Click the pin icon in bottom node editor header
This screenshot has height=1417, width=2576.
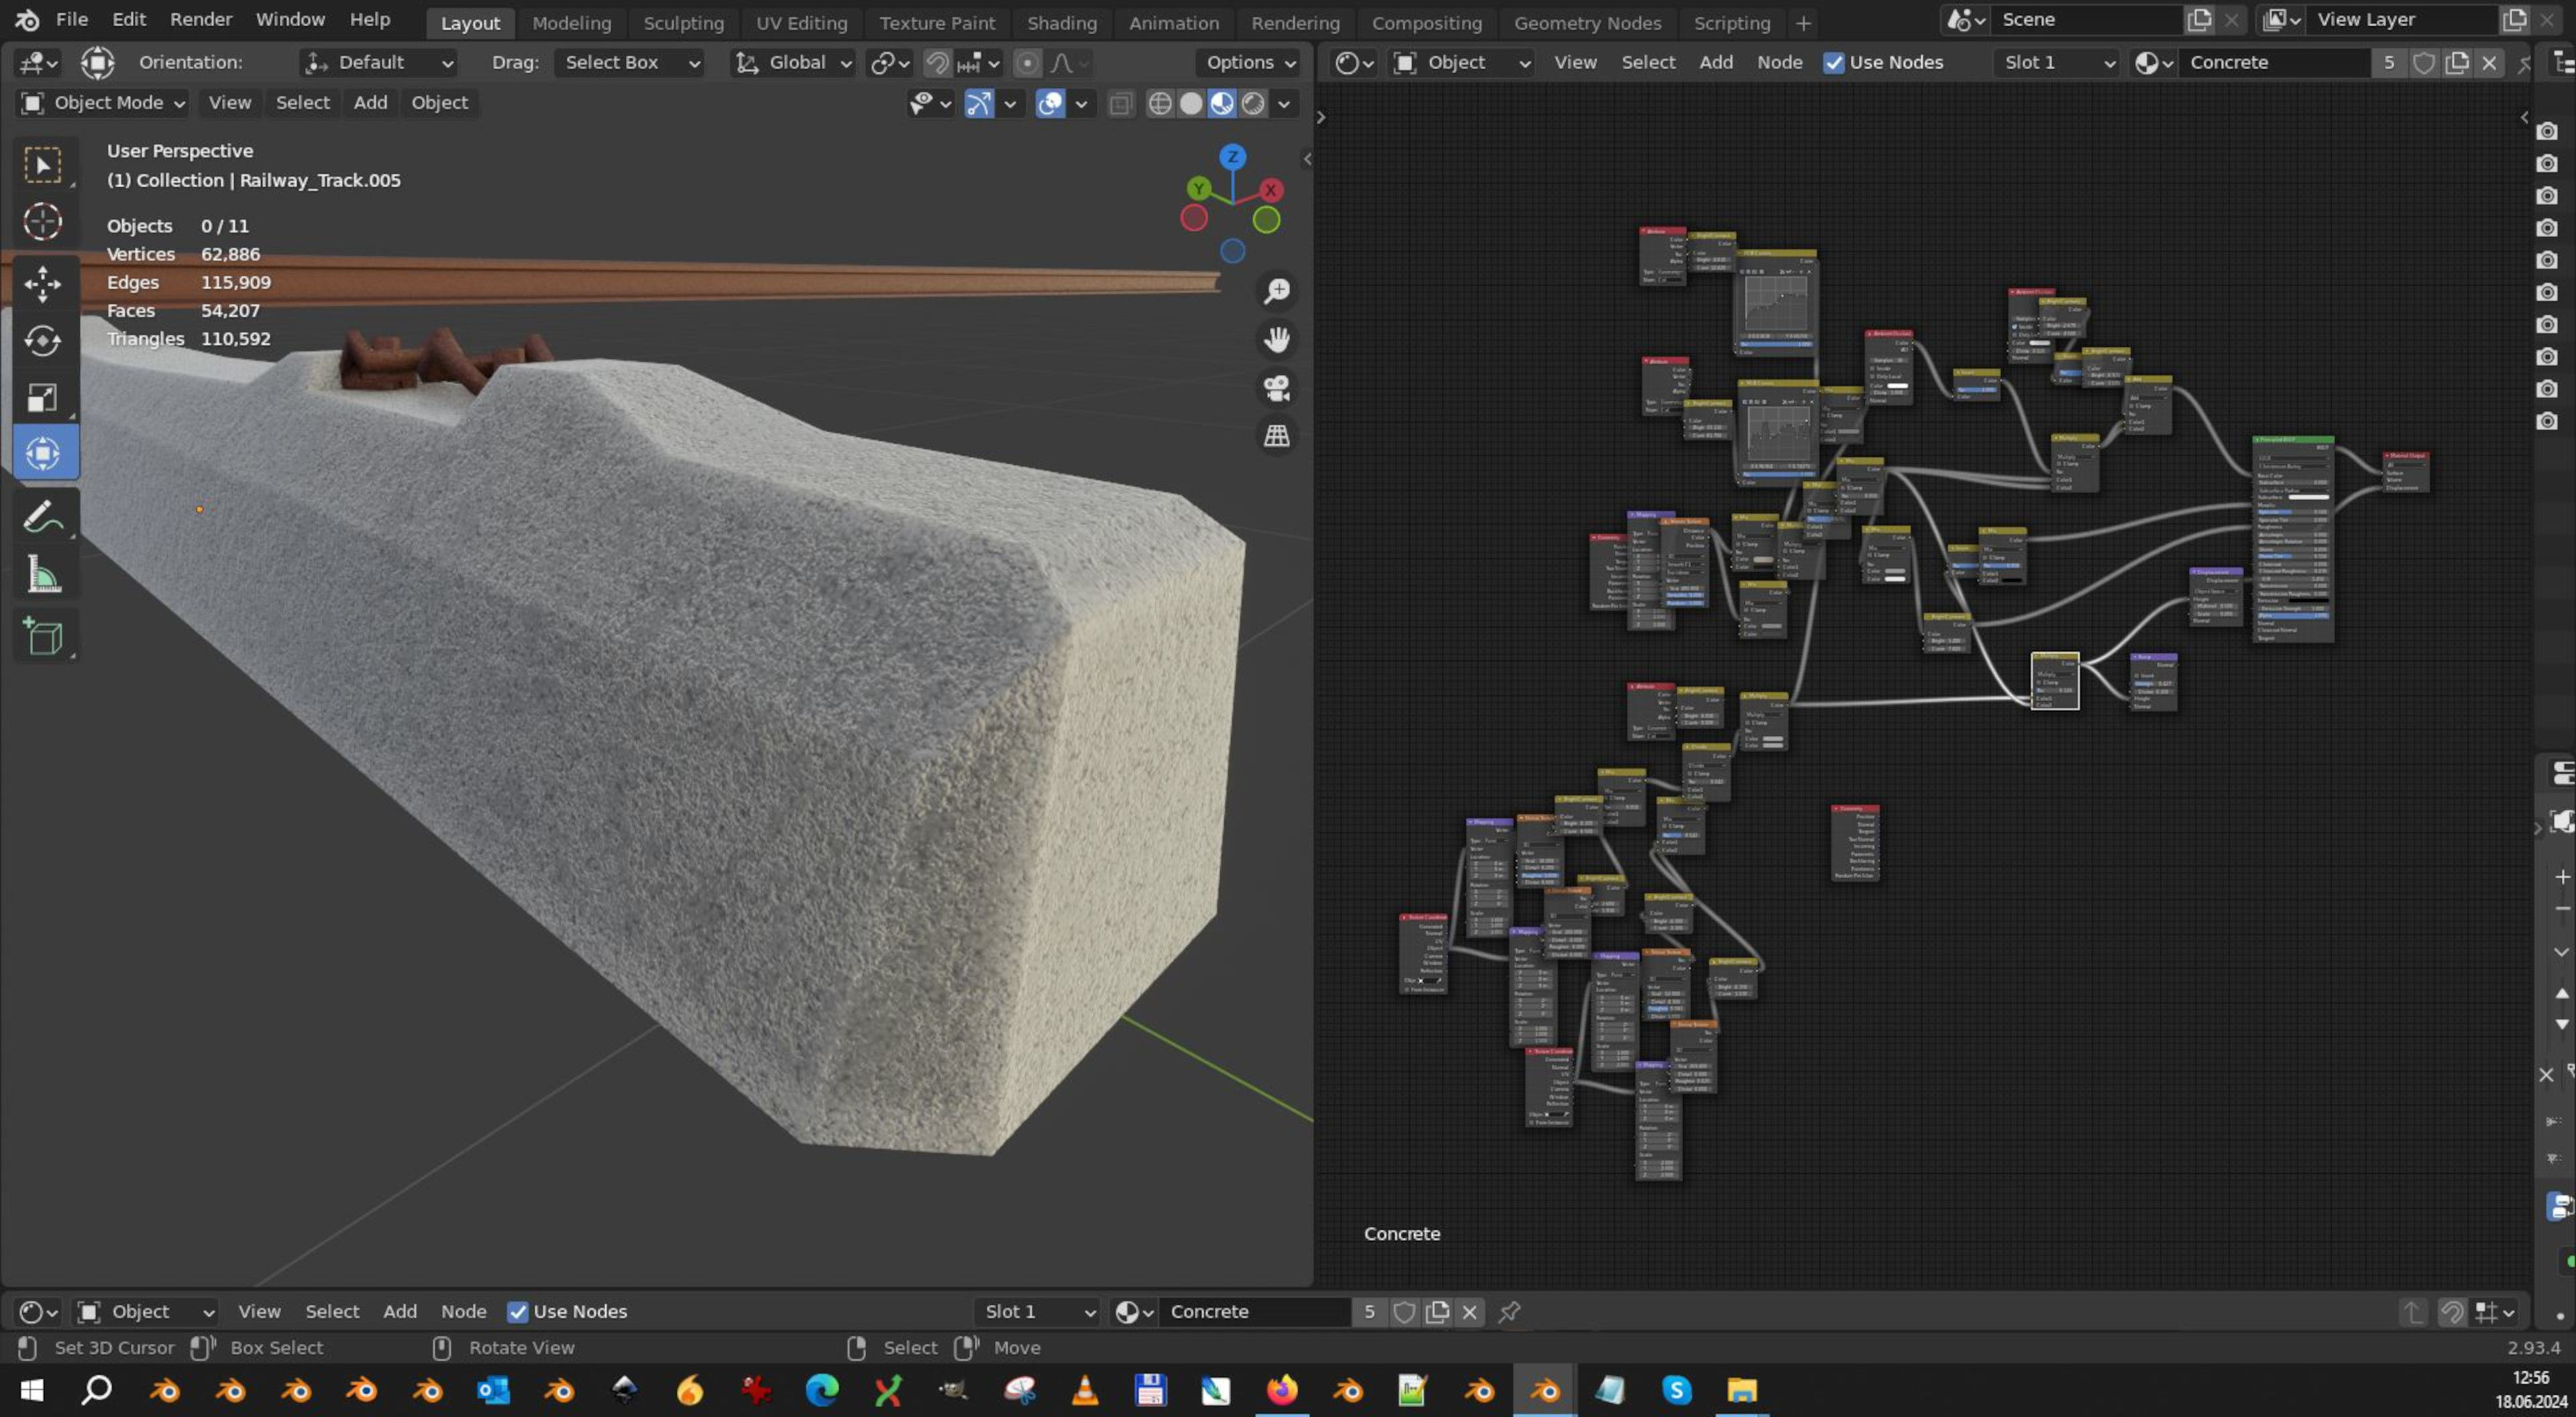pyautogui.click(x=1510, y=1311)
